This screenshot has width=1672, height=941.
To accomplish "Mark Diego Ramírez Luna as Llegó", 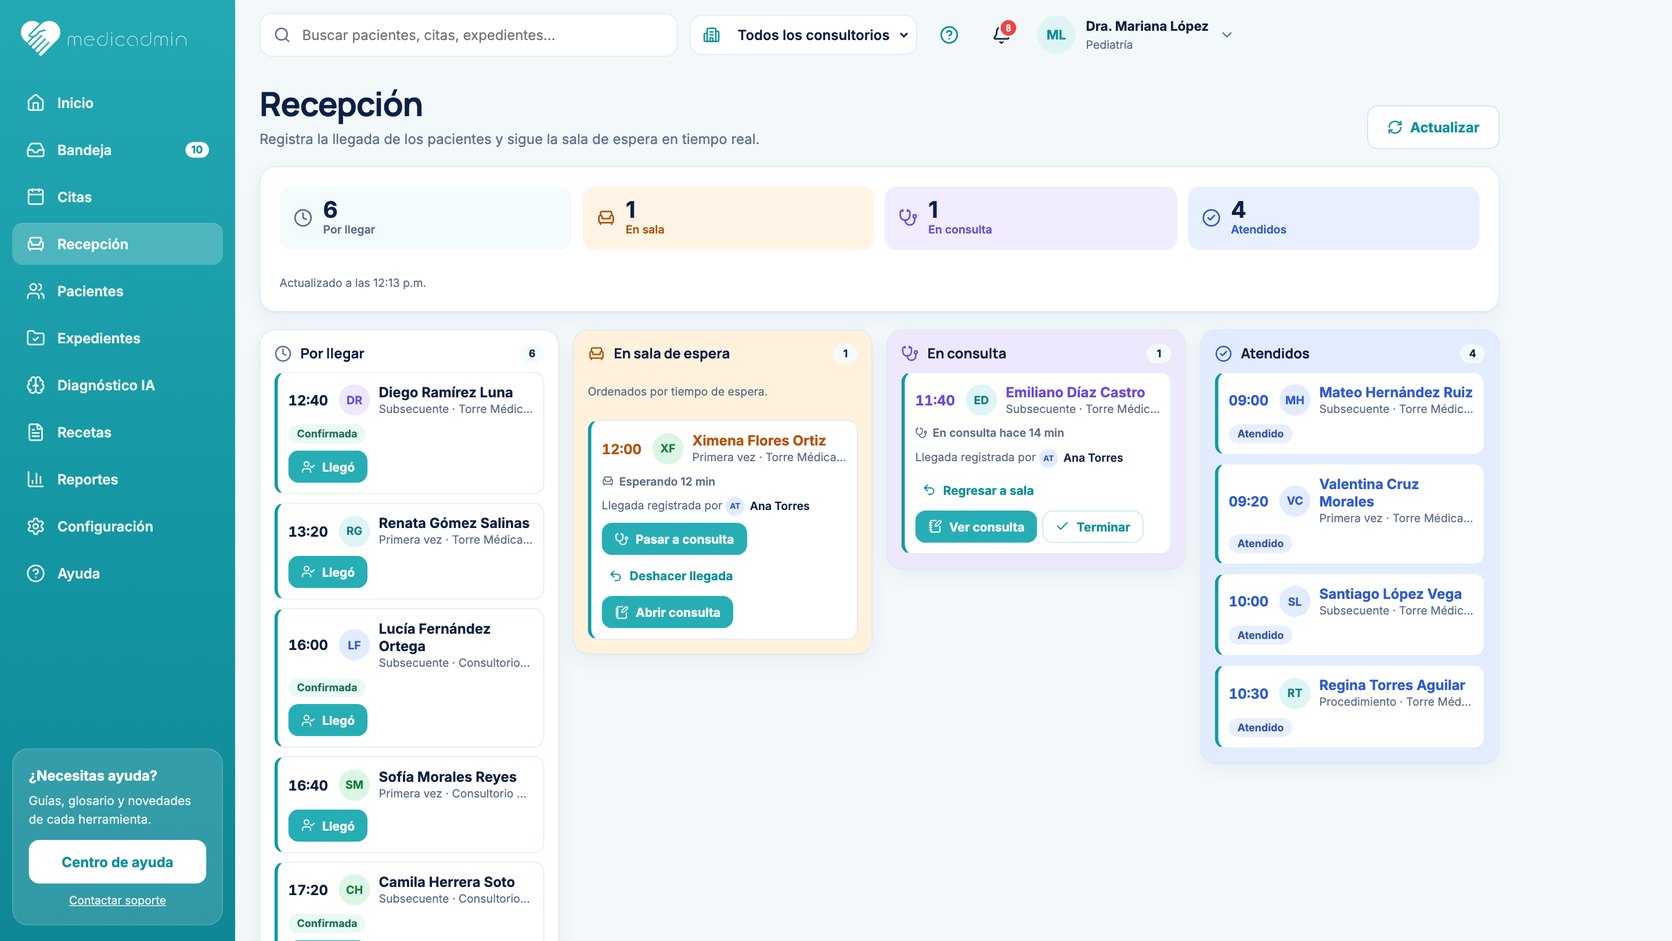I will [328, 467].
